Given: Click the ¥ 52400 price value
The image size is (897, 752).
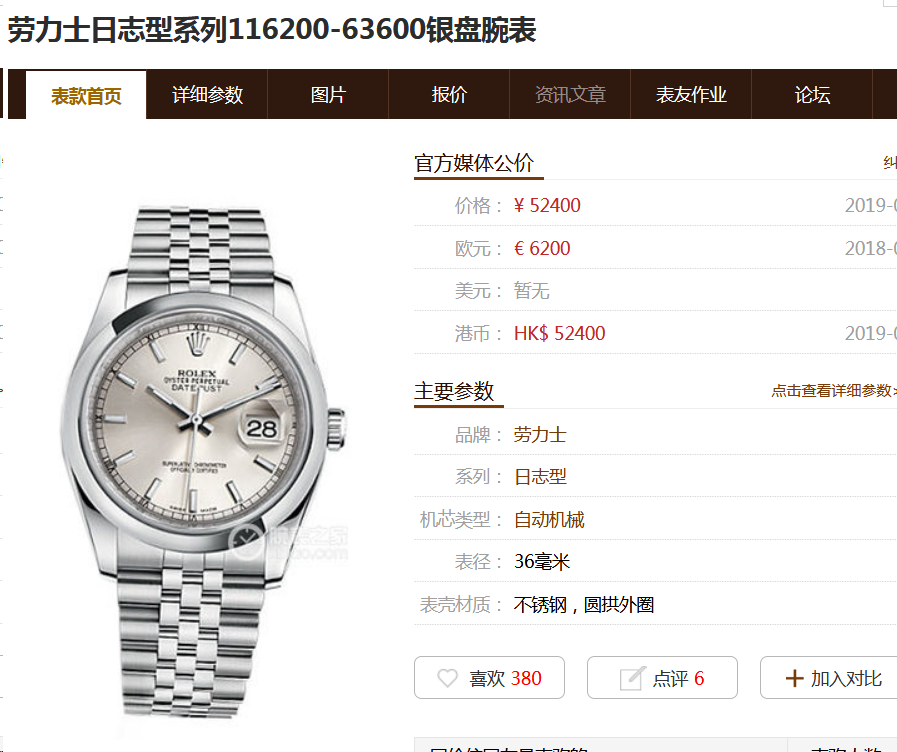Looking at the screenshot, I should [x=547, y=205].
